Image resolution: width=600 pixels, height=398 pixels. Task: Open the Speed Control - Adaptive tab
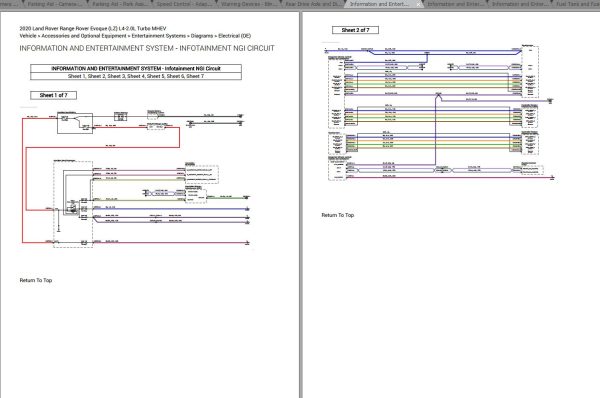click(x=184, y=4)
